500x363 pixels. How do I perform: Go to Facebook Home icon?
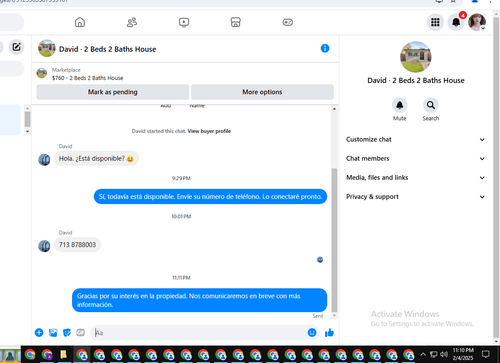[80, 22]
